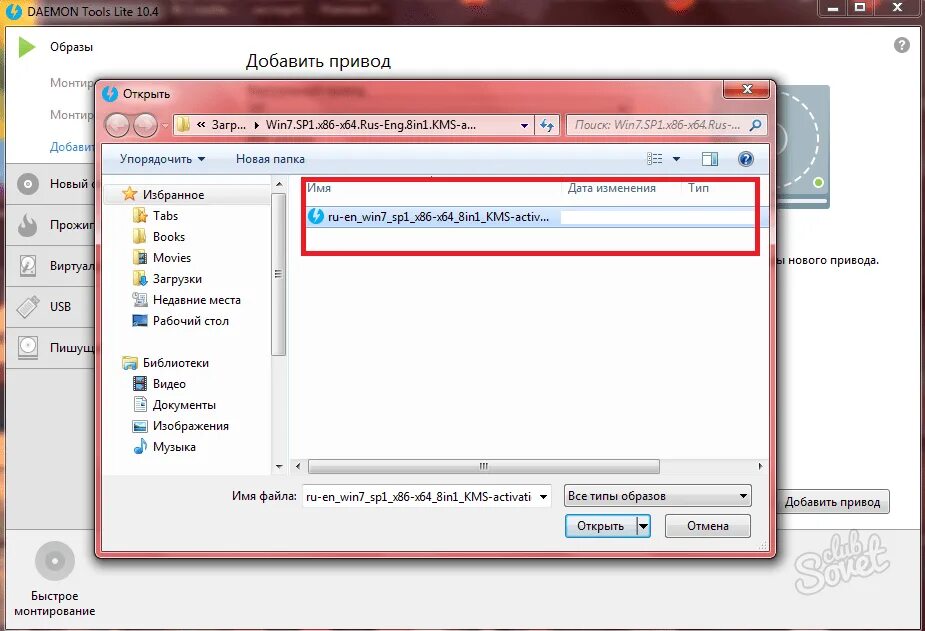The width and height of the screenshot is (925, 631).
Task: Select Добавит item in the Образы submenu
Action: (x=72, y=147)
